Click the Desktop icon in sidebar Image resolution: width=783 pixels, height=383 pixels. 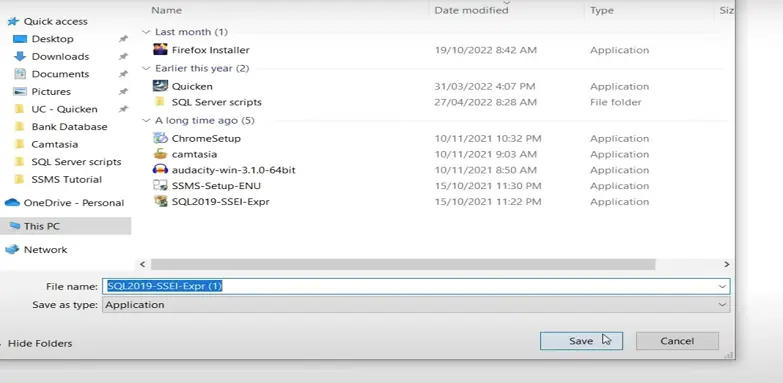[20, 39]
